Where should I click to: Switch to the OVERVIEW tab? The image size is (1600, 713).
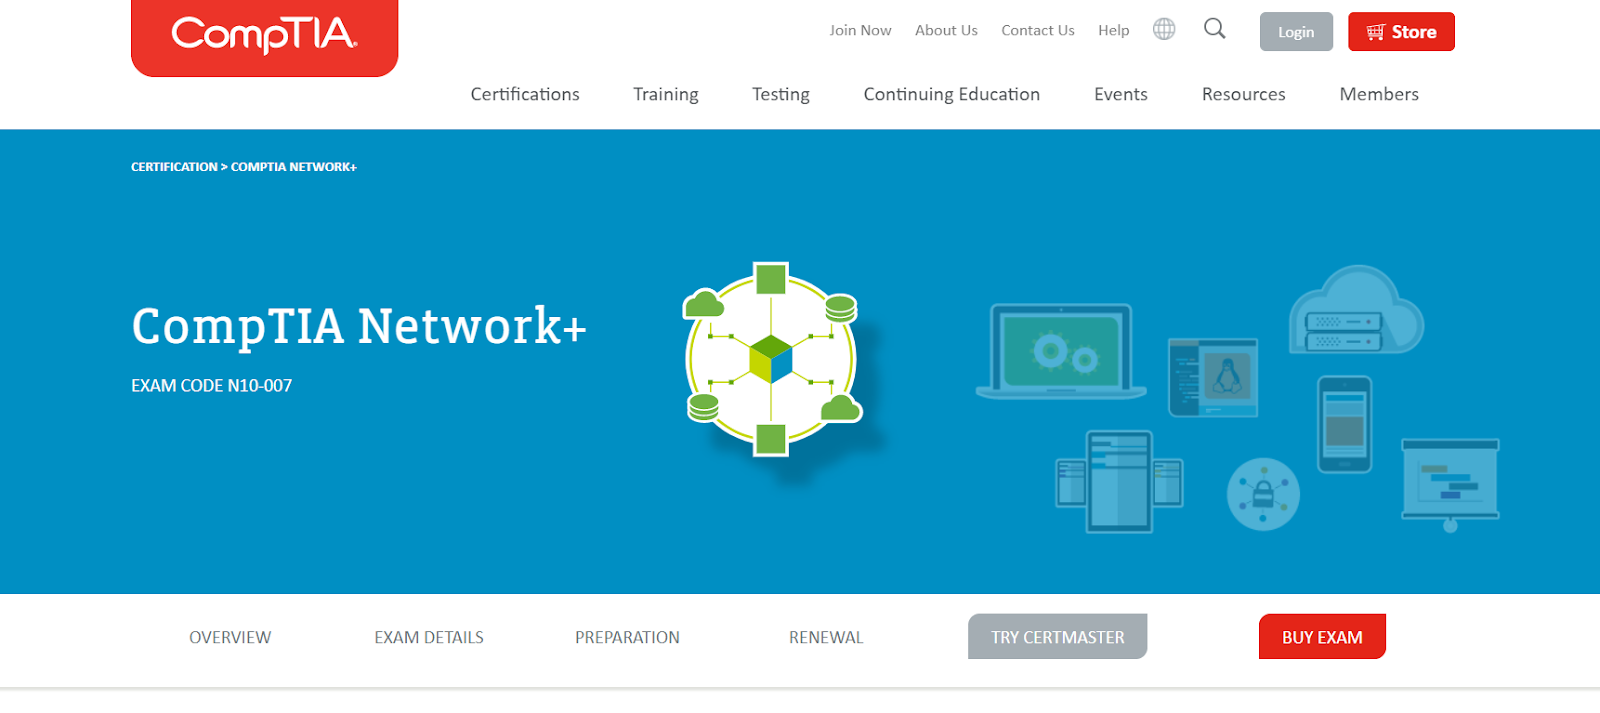click(x=230, y=637)
